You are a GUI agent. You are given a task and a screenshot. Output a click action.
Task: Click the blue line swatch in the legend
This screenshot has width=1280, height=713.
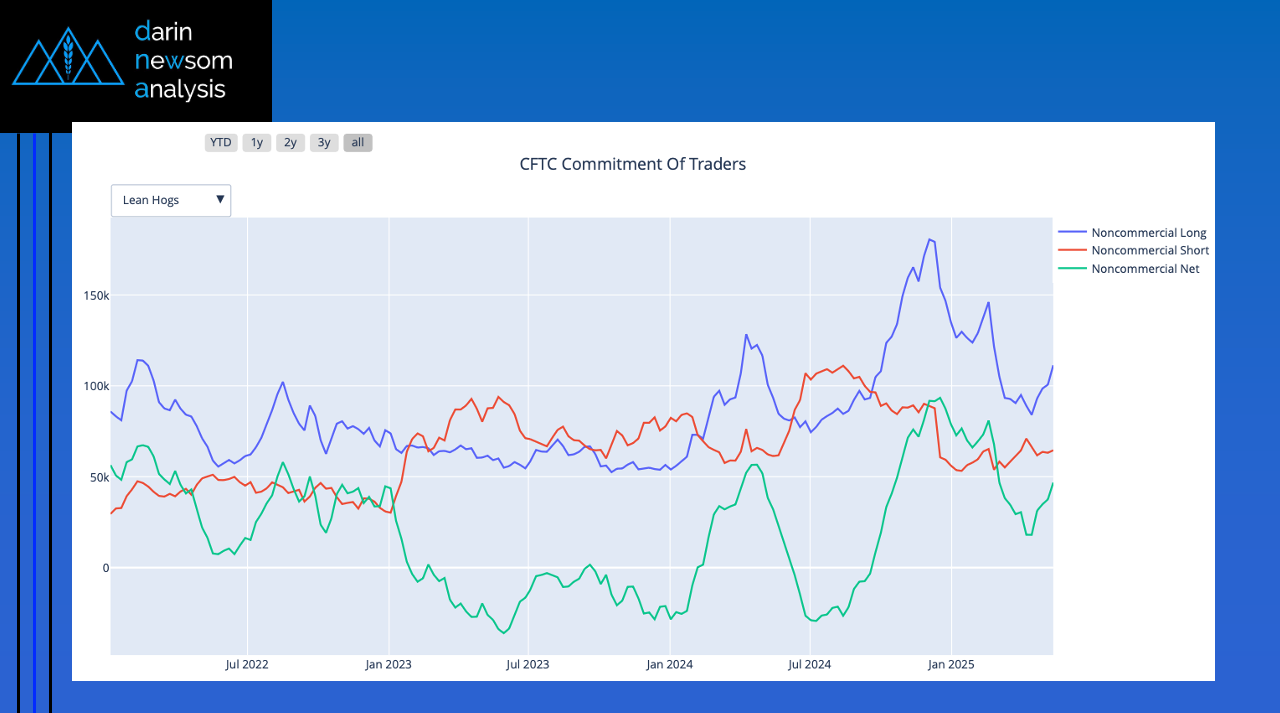pos(1072,233)
